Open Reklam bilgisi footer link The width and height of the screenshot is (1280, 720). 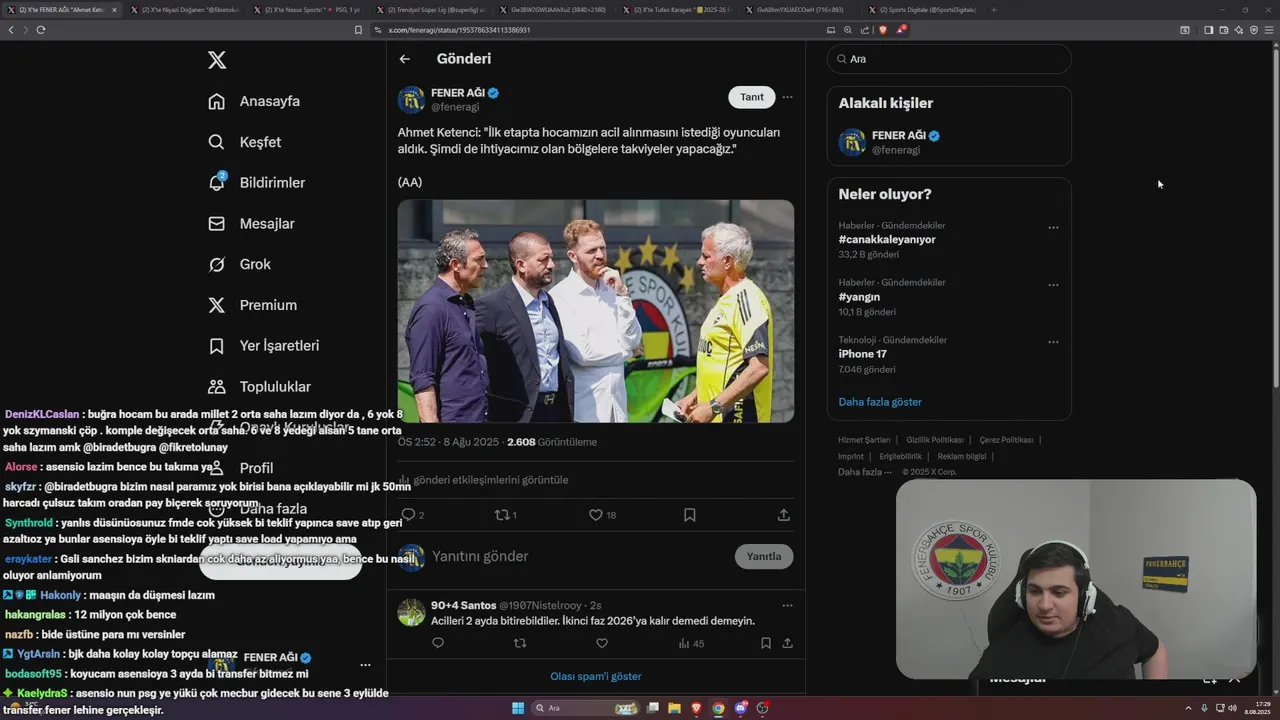click(962, 456)
